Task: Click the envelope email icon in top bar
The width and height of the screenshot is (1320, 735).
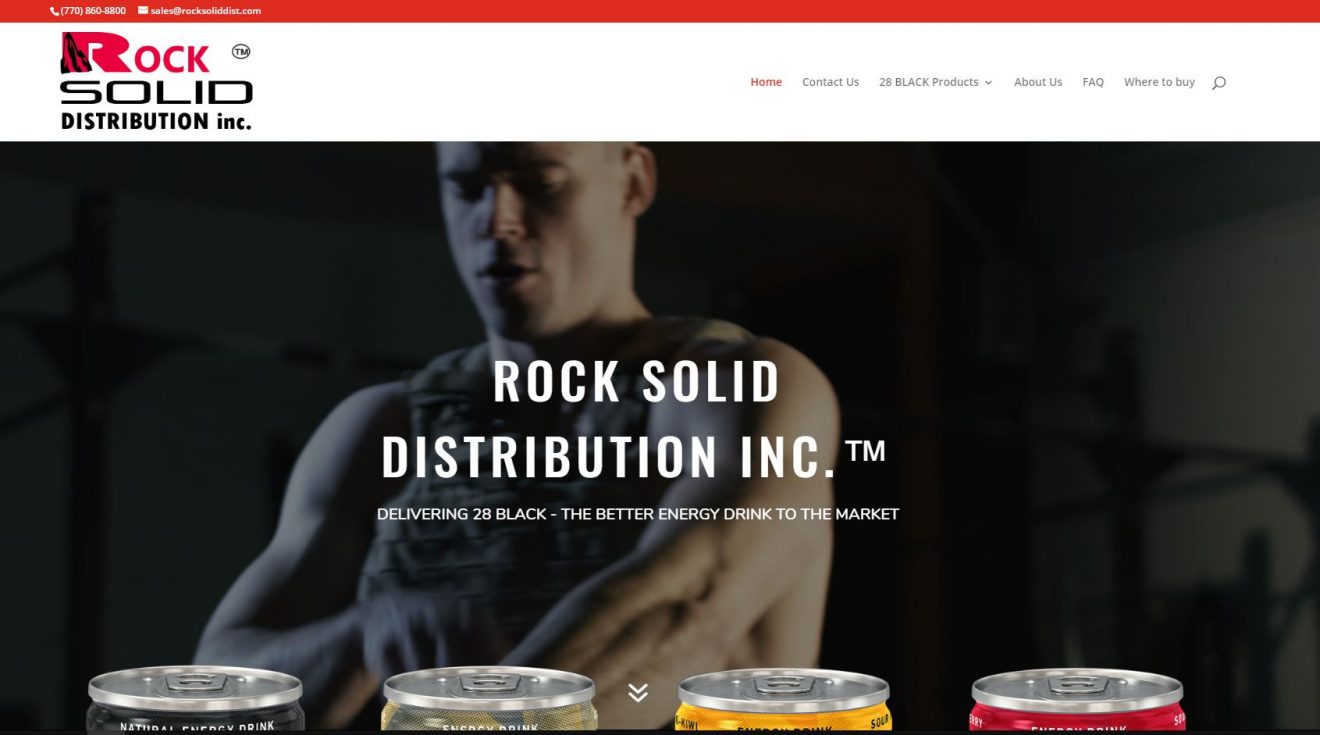Action: coord(143,11)
